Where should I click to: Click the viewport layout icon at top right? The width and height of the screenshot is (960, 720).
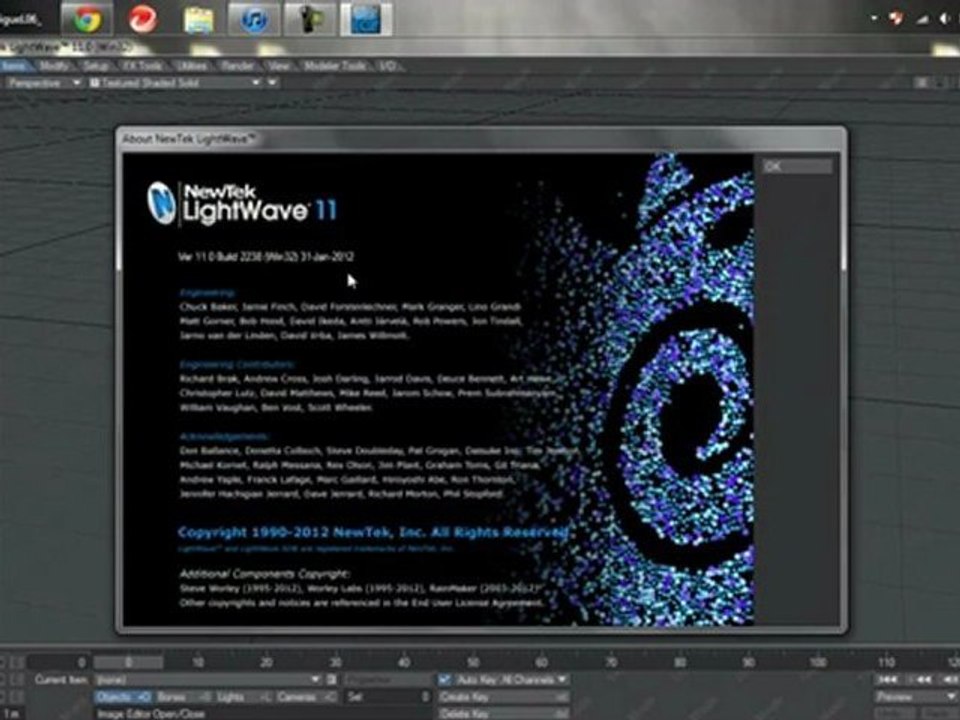[921, 83]
